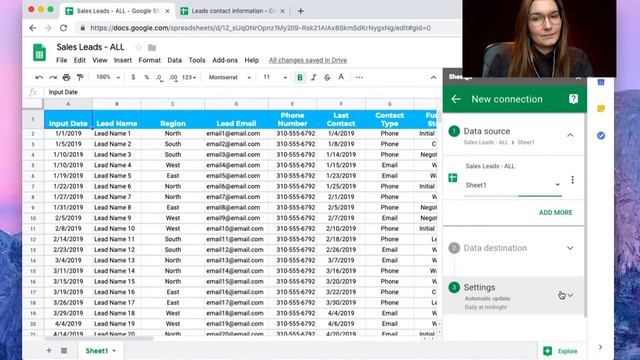This screenshot has width=640, height=360.
Task: Open more toolbar options ellipsis
Action: (x=359, y=77)
